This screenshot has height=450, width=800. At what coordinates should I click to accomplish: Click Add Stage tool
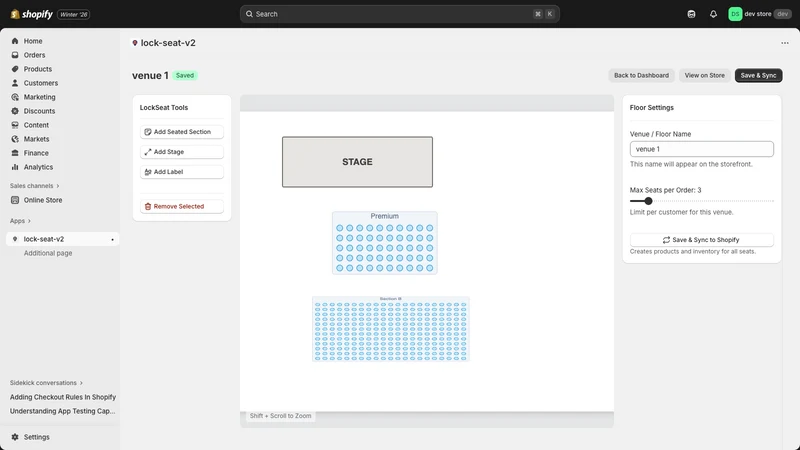coord(182,152)
